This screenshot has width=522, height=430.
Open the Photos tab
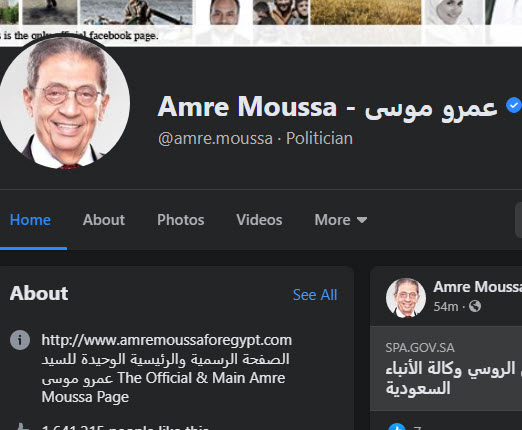(x=181, y=220)
